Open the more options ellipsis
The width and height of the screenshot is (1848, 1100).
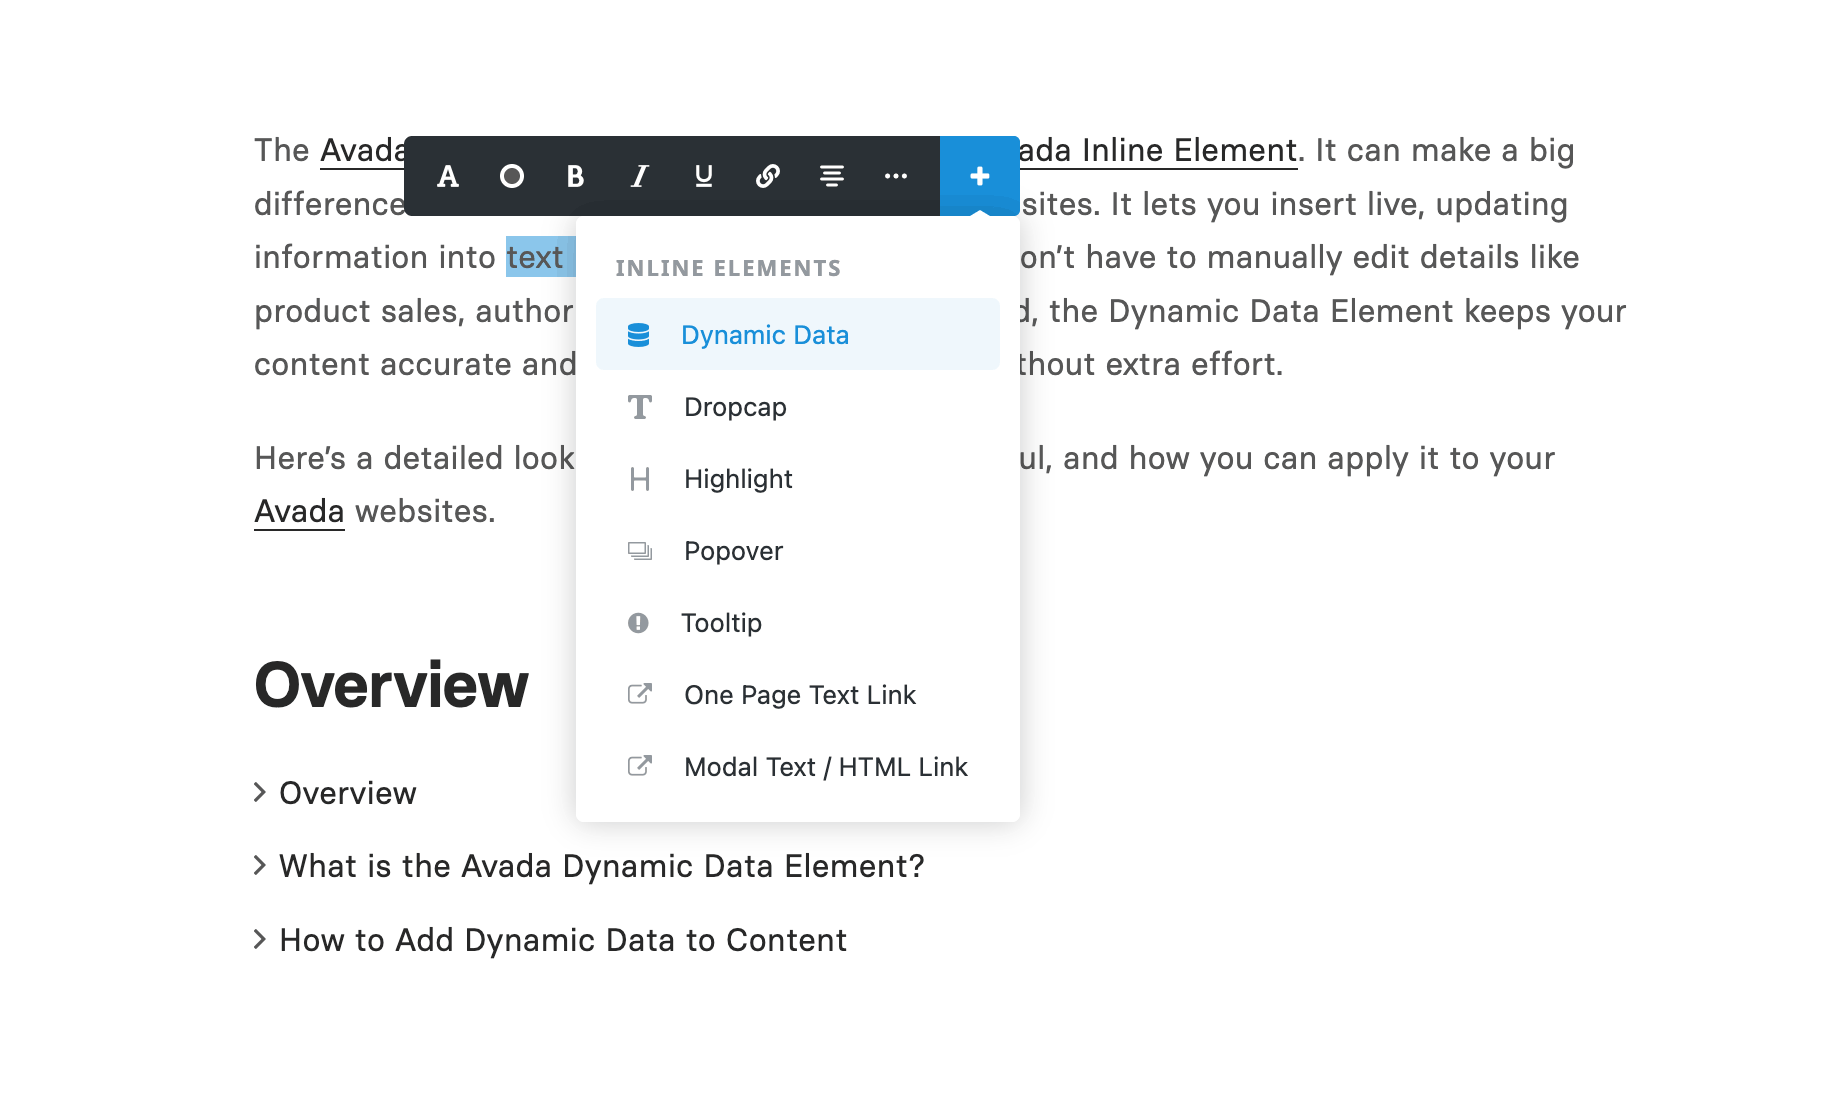(895, 177)
